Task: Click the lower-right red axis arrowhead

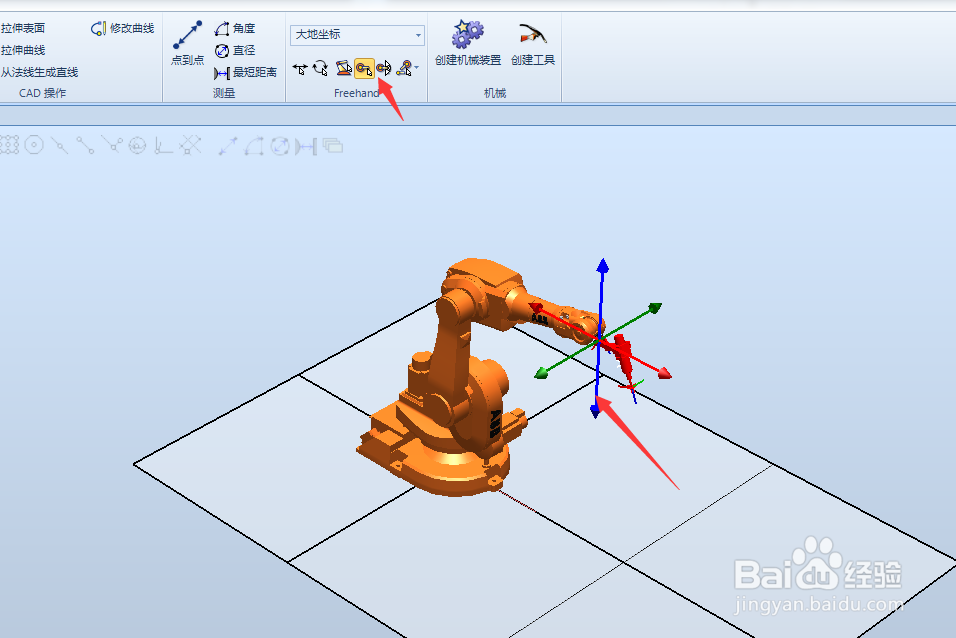Action: tap(665, 373)
